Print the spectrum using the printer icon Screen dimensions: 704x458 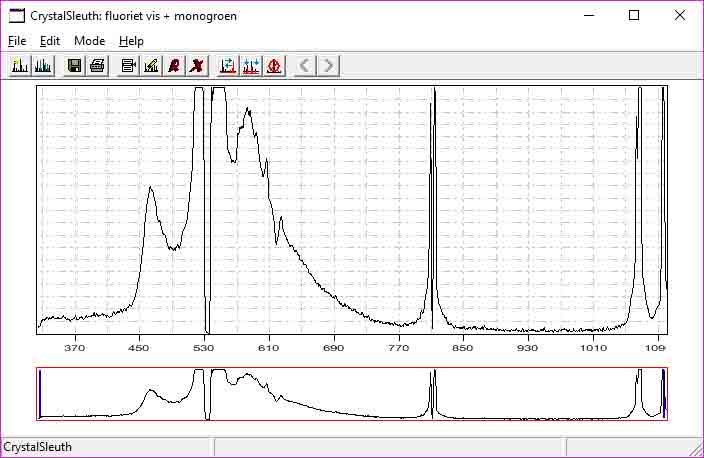[x=97, y=66]
